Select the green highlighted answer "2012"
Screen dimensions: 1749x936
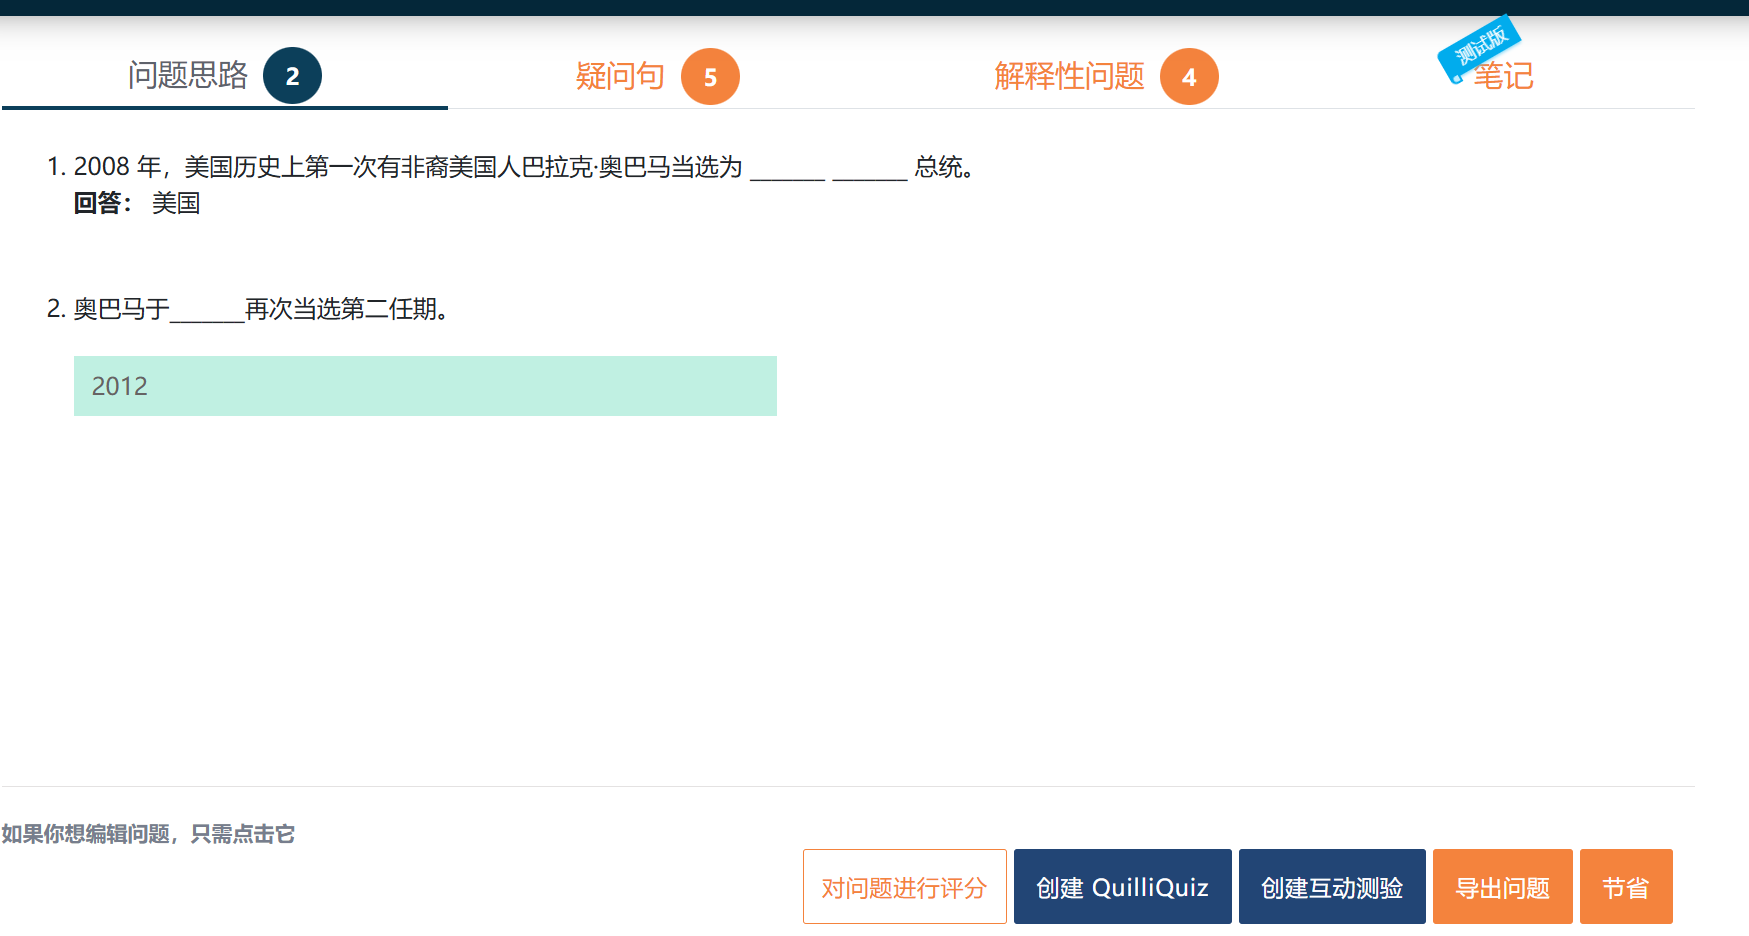point(425,385)
